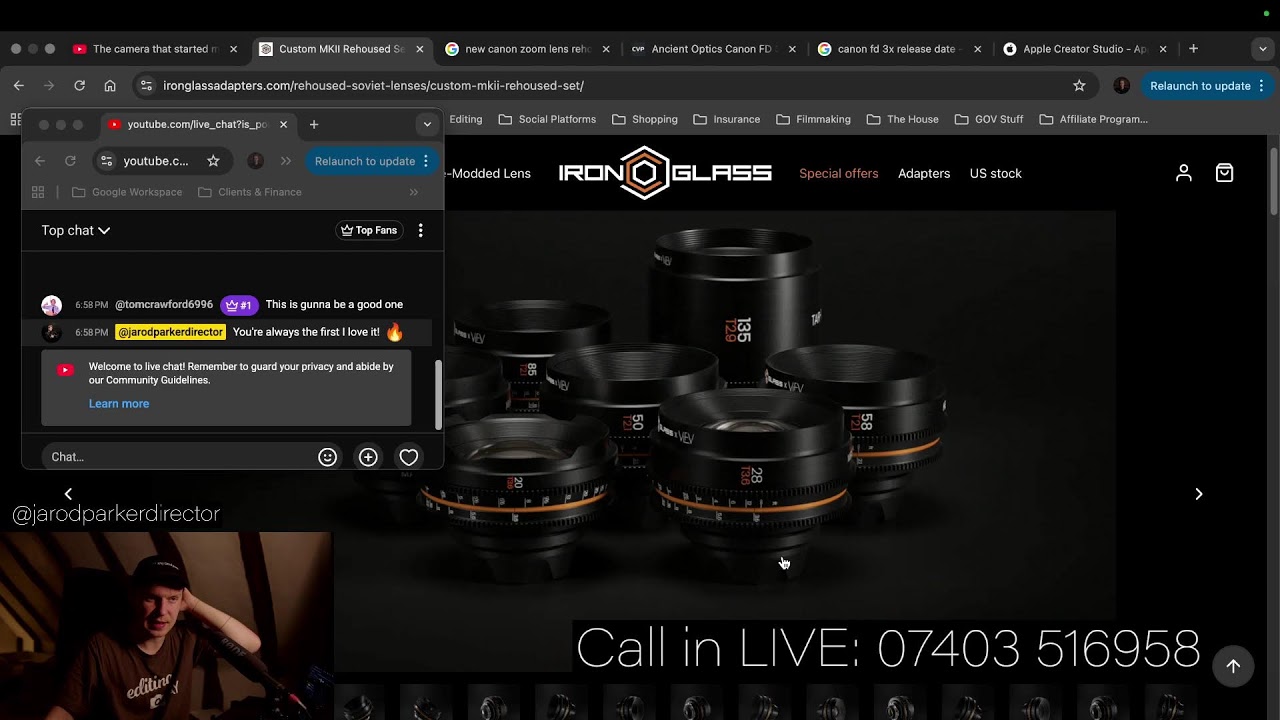
Task: Follow Learn more link in chat notice
Action: [119, 404]
